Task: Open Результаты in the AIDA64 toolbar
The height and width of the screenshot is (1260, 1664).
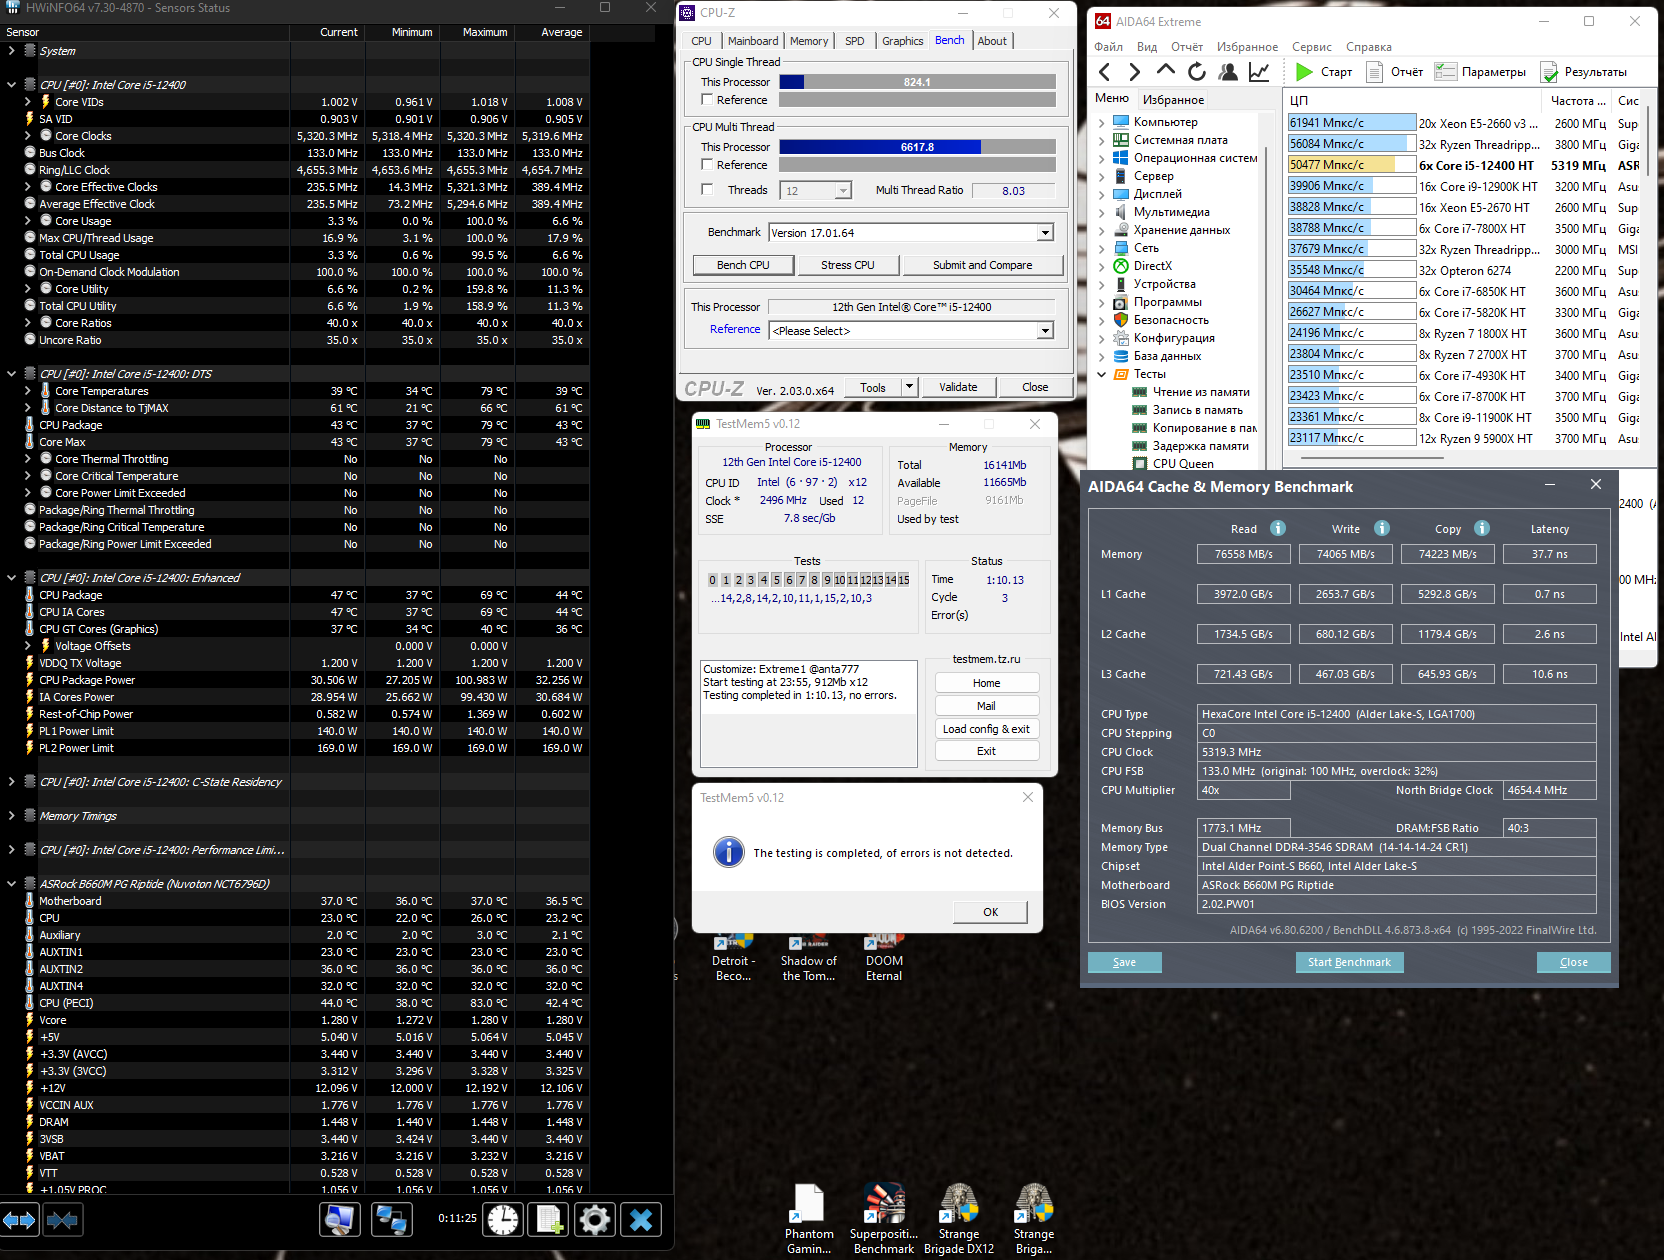Action: click(1583, 72)
